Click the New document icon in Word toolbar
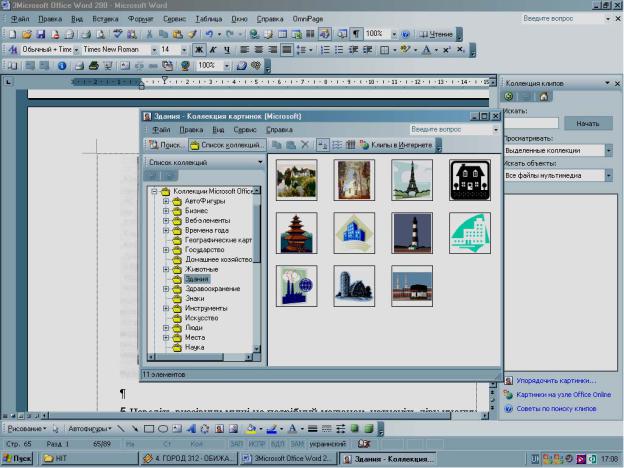This screenshot has width=624, height=468. (12, 34)
